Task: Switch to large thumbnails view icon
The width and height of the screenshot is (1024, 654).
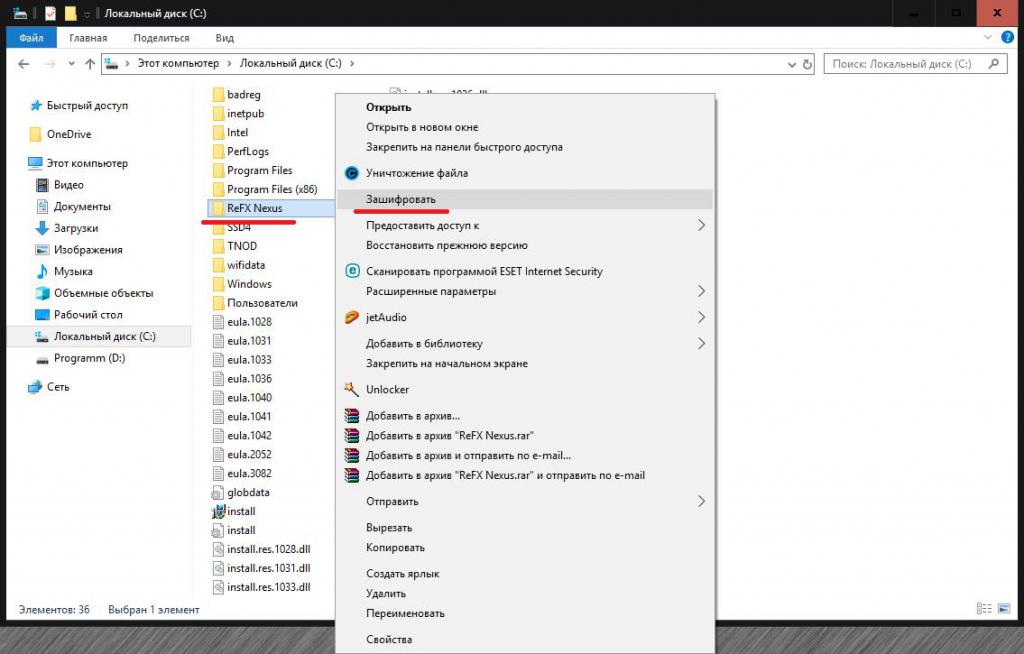Action: coord(1004,609)
